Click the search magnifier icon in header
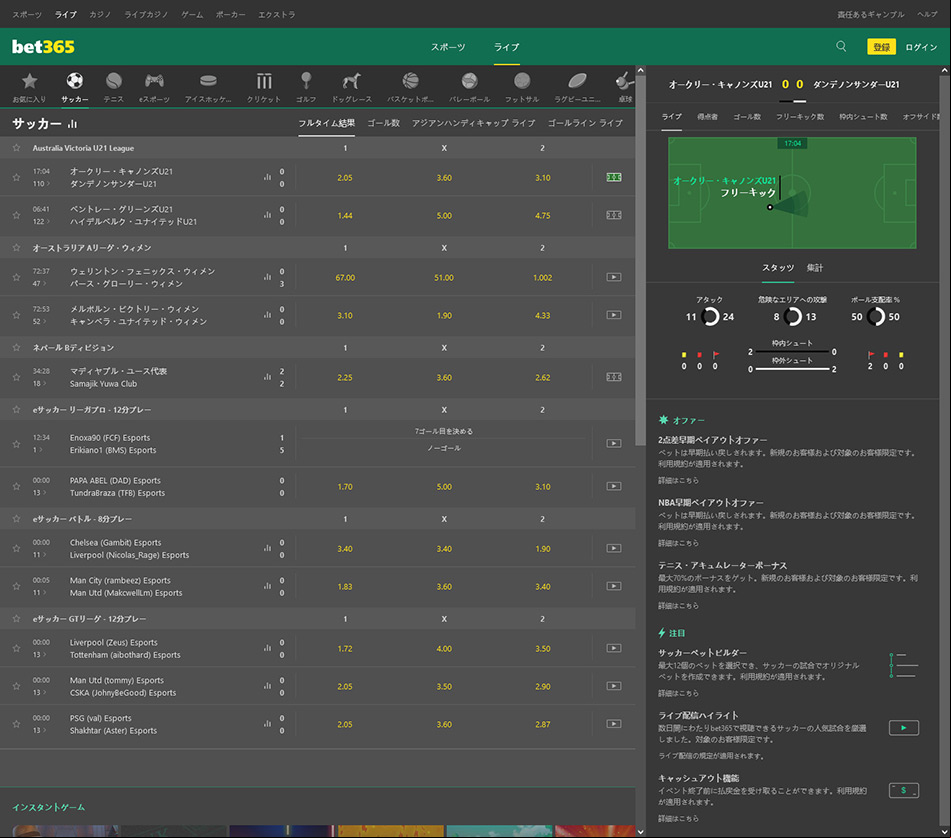The height and width of the screenshot is (838, 951). 841,46
